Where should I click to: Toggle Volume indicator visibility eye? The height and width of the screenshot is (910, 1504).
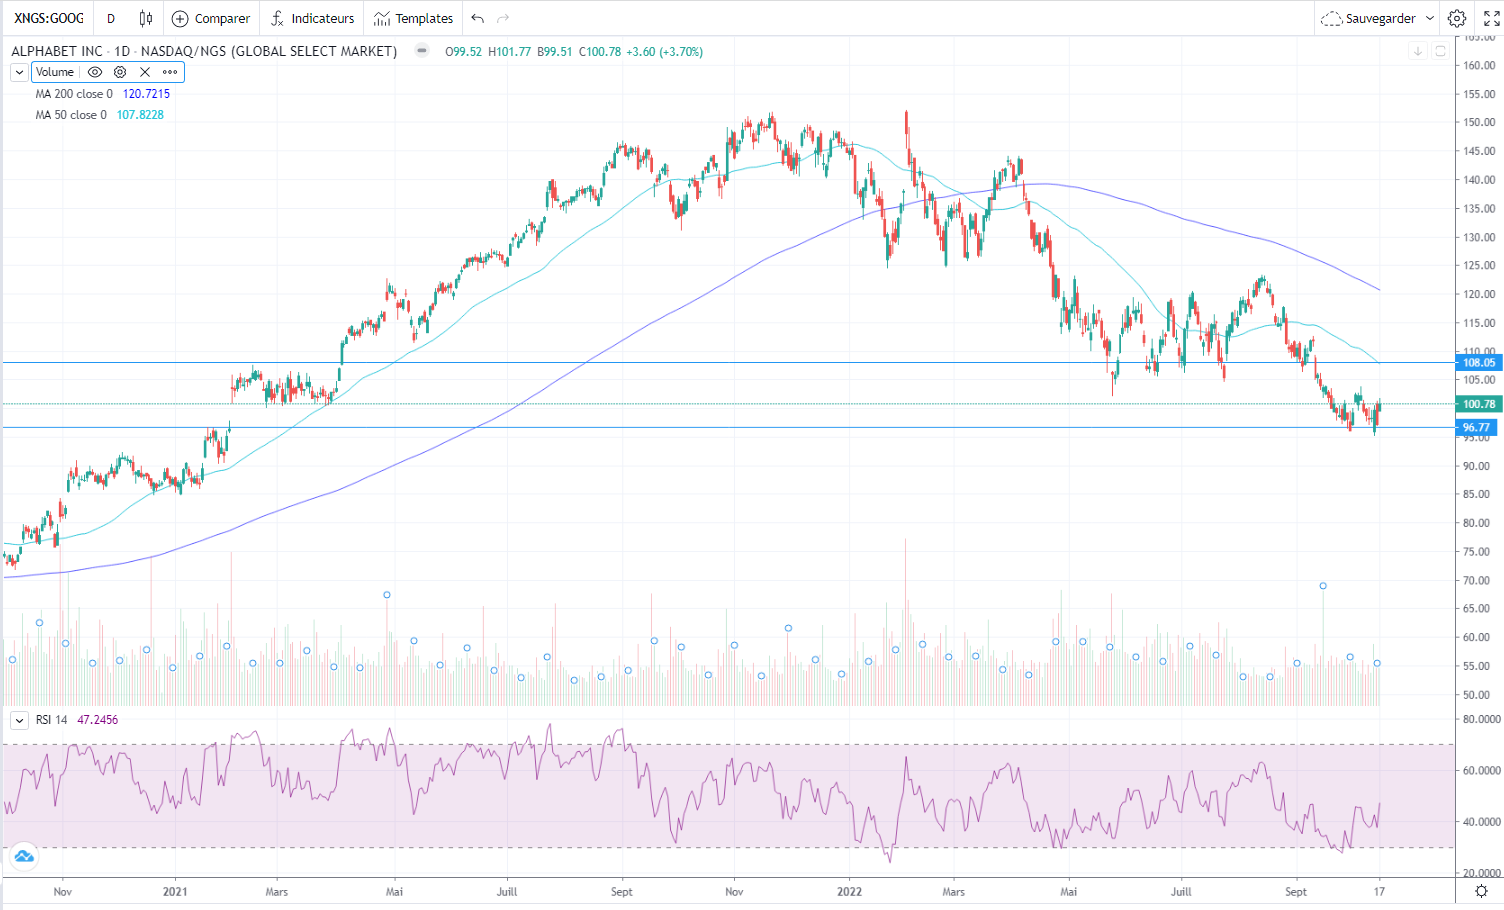pos(95,72)
